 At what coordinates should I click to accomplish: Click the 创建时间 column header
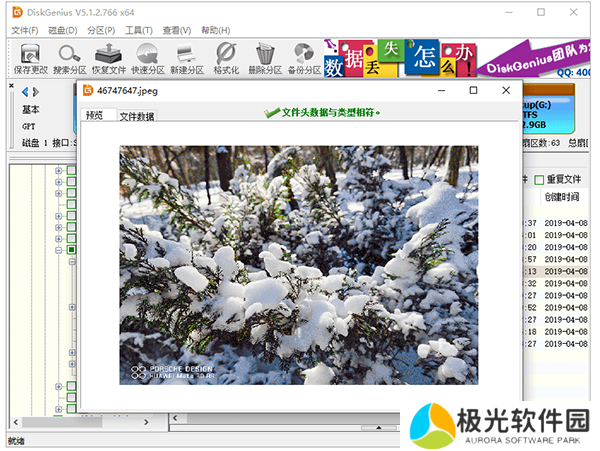coord(561,197)
